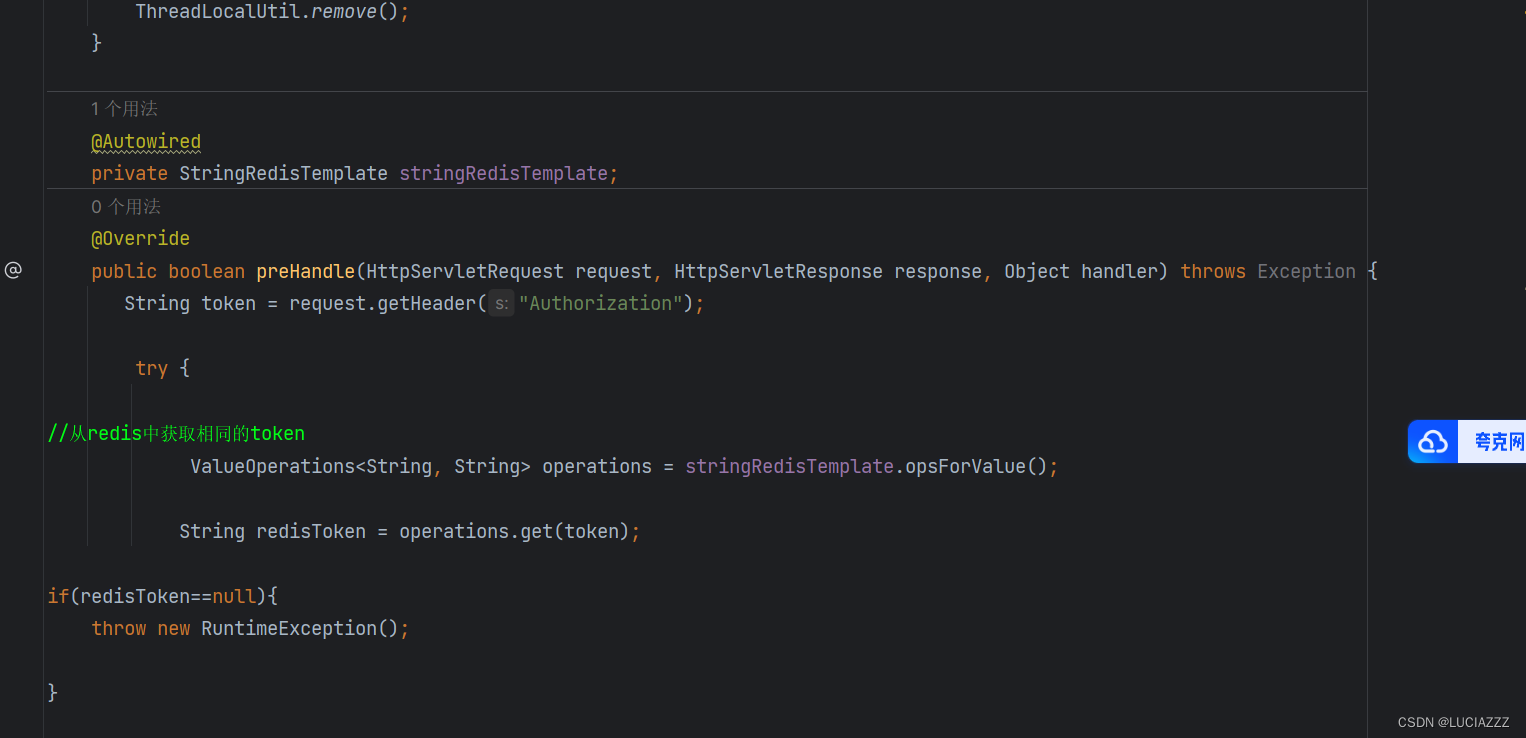This screenshot has width=1526, height=738.
Task: Click the preHandle method name
Action: (x=305, y=271)
